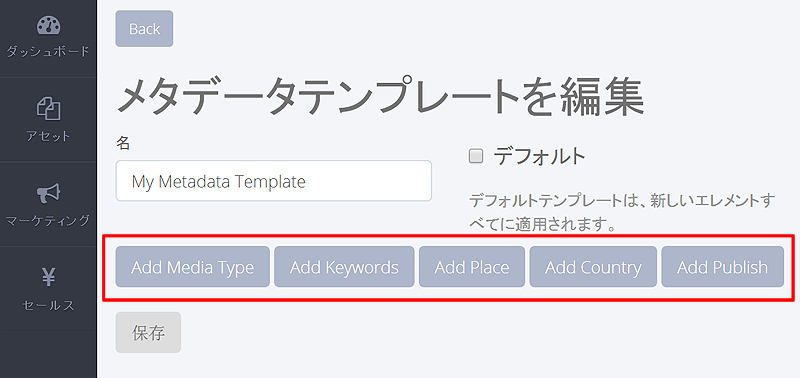Choose Add Publish button
This screenshot has height=378, width=800.
coord(722,267)
